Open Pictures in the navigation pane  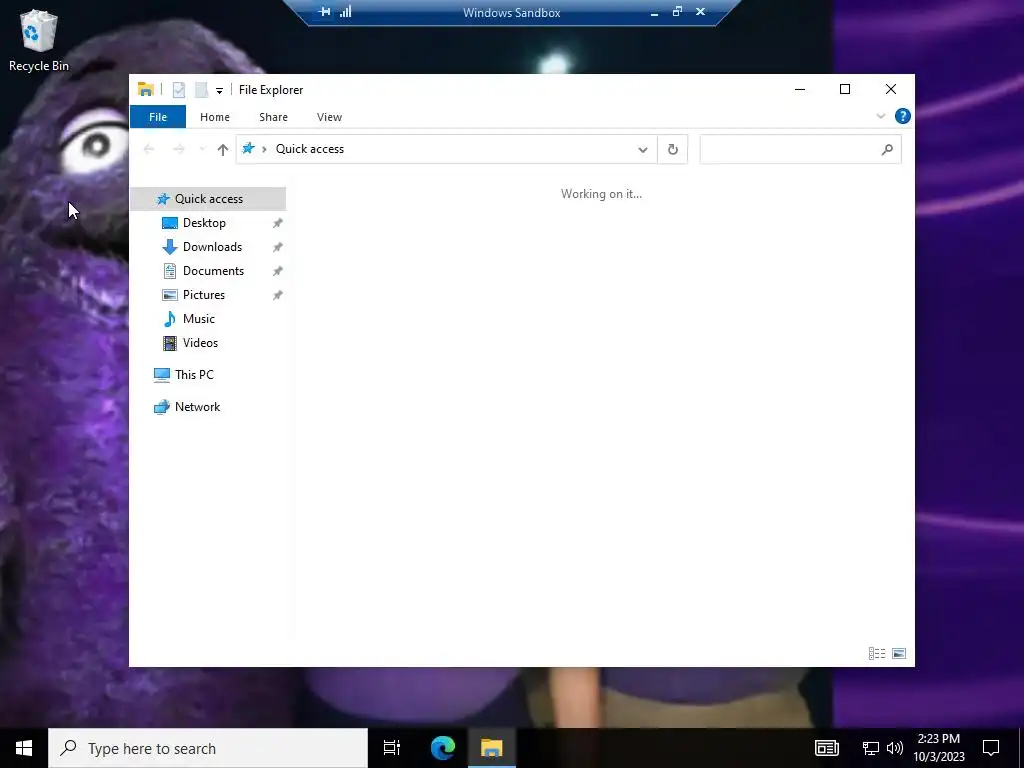click(x=204, y=295)
